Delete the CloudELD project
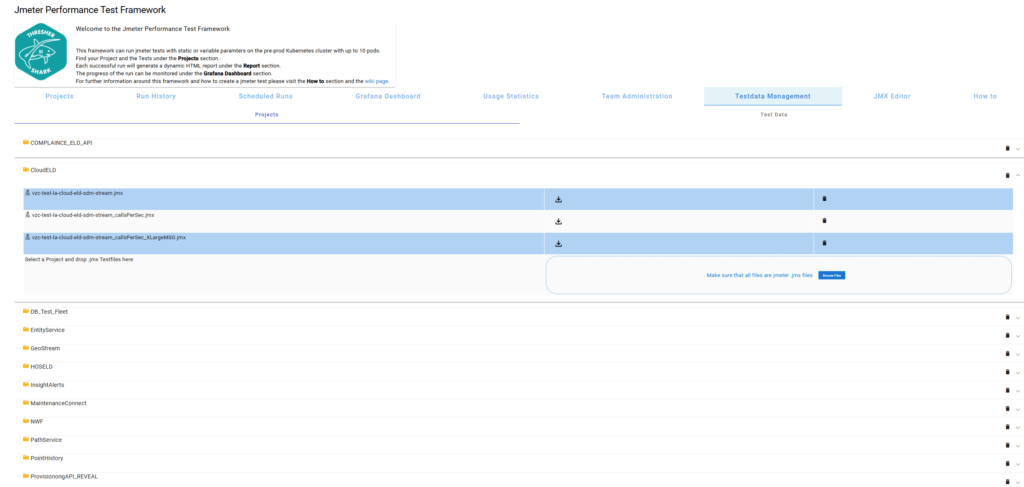 tap(1007, 175)
